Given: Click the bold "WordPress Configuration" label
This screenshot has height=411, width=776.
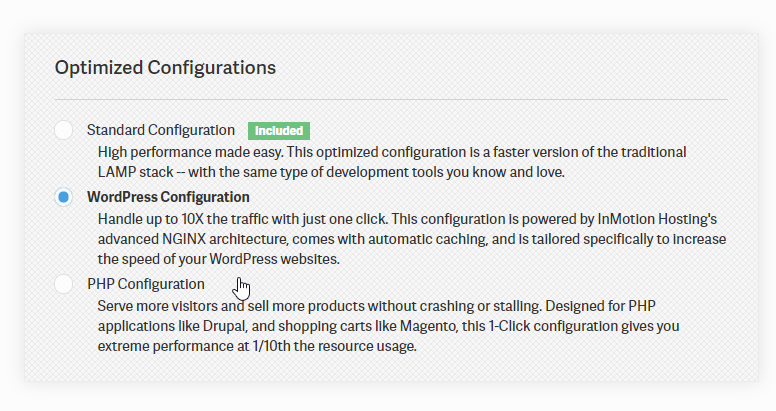Looking at the screenshot, I should click(168, 197).
